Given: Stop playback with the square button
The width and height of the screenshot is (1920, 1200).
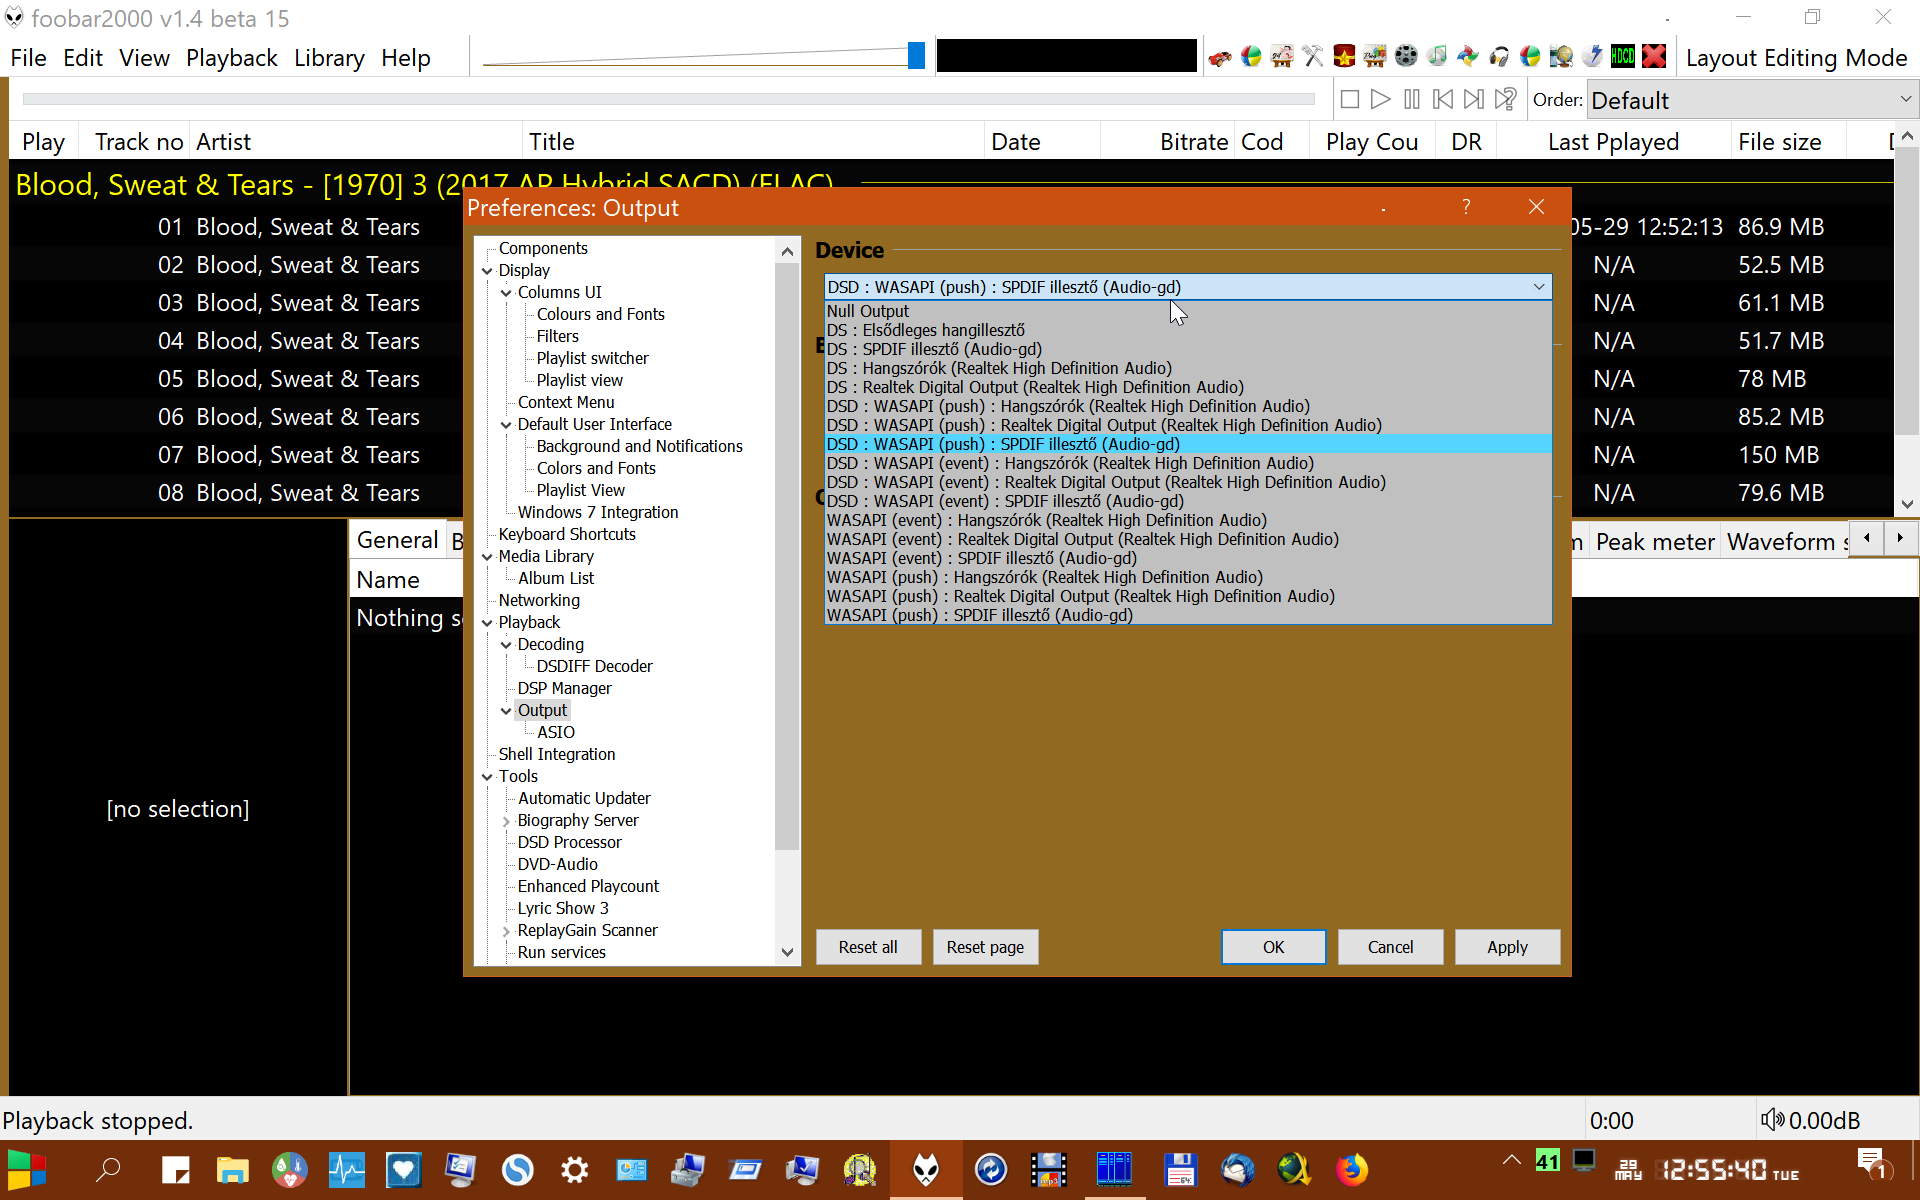Looking at the screenshot, I should pos(1349,99).
